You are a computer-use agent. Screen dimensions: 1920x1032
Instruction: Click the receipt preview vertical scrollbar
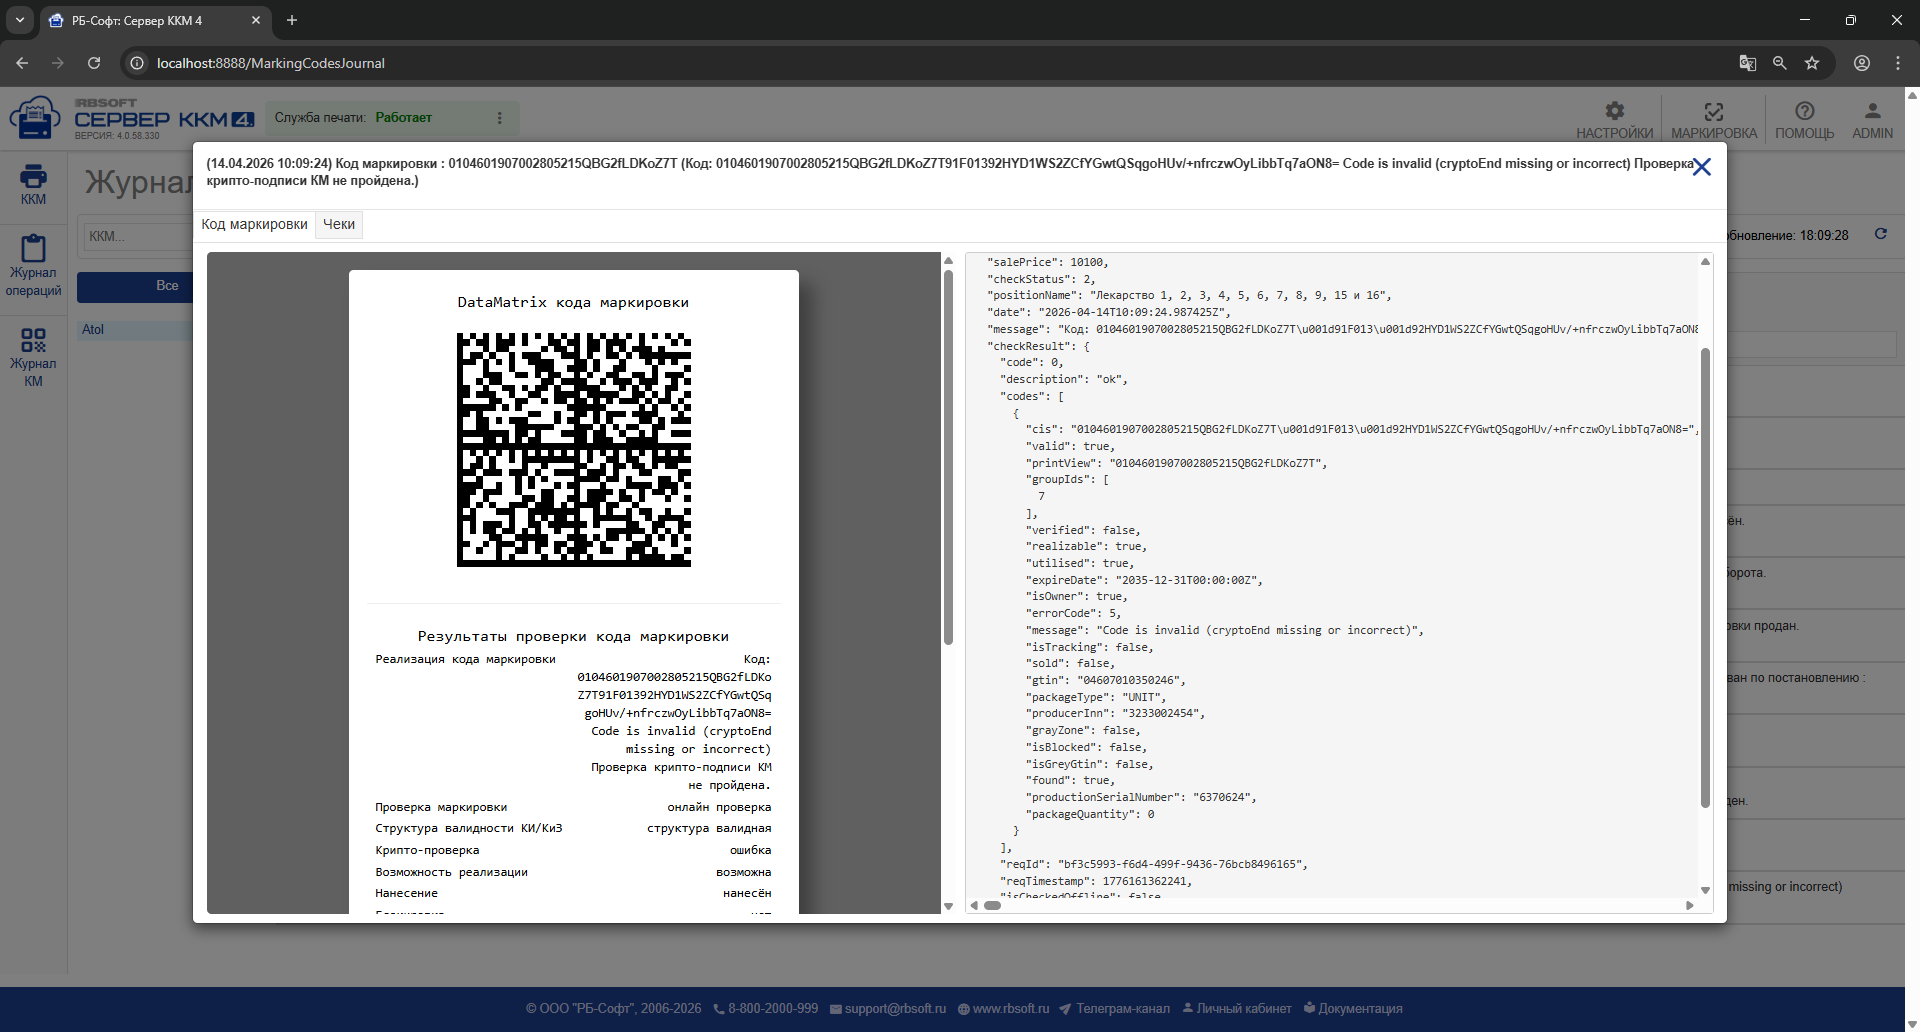(948, 458)
